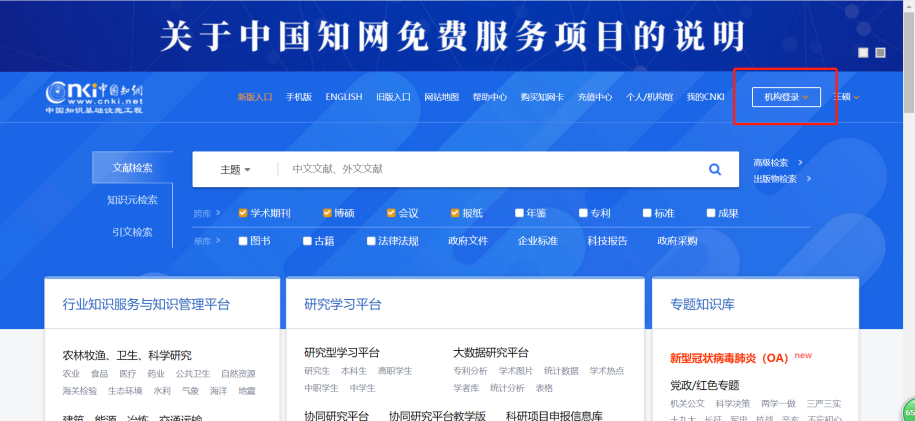Click the 中学生 platform link
The image size is (915, 421).
click(x=362, y=388)
